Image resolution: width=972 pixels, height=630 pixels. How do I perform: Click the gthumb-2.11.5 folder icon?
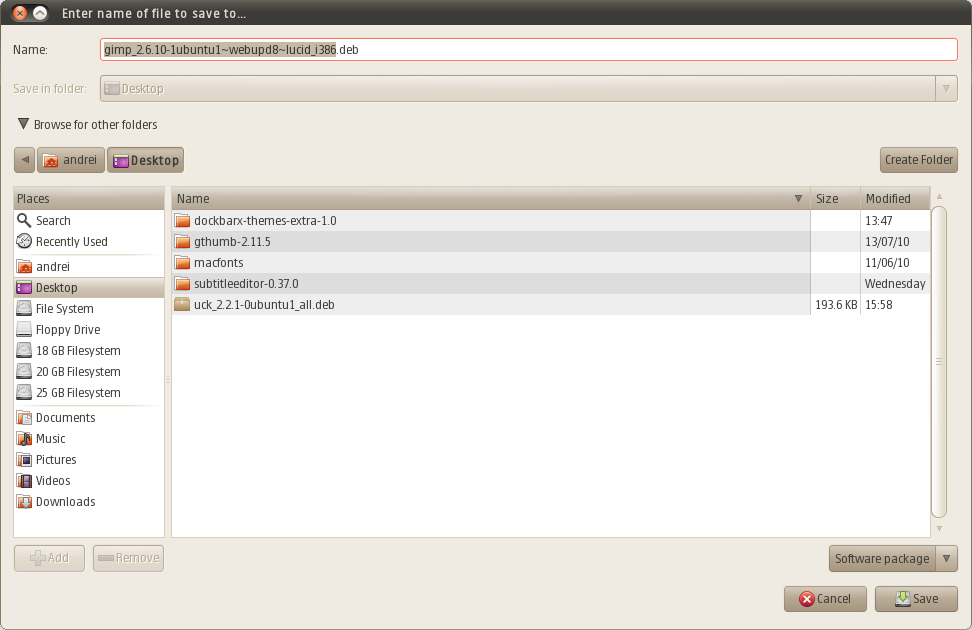(182, 241)
